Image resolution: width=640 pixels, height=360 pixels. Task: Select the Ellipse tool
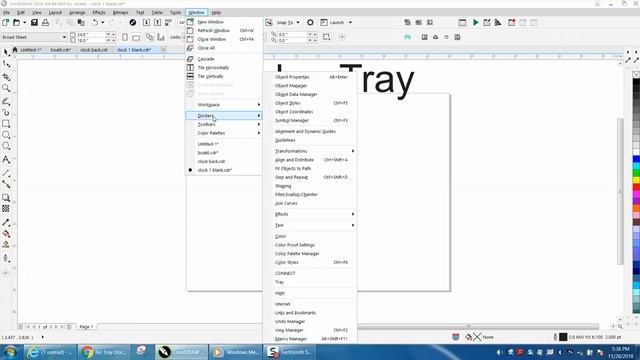point(6,135)
